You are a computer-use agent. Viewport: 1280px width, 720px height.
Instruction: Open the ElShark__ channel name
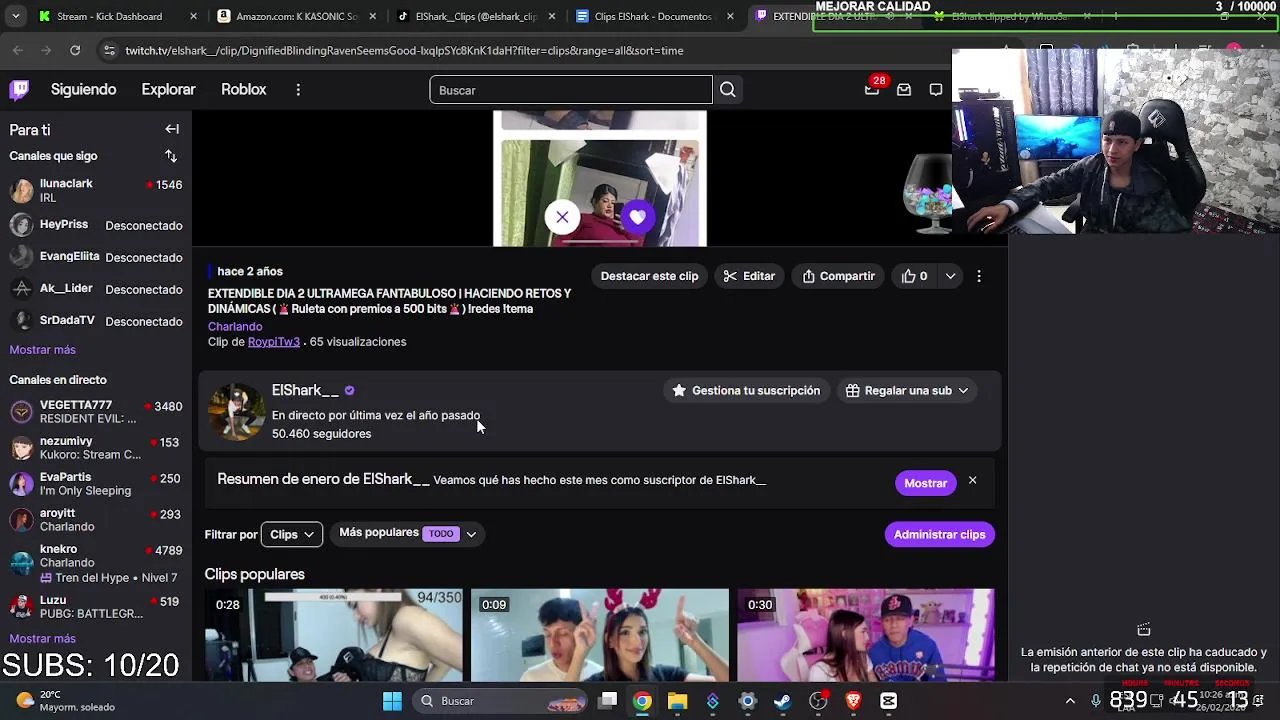(305, 390)
